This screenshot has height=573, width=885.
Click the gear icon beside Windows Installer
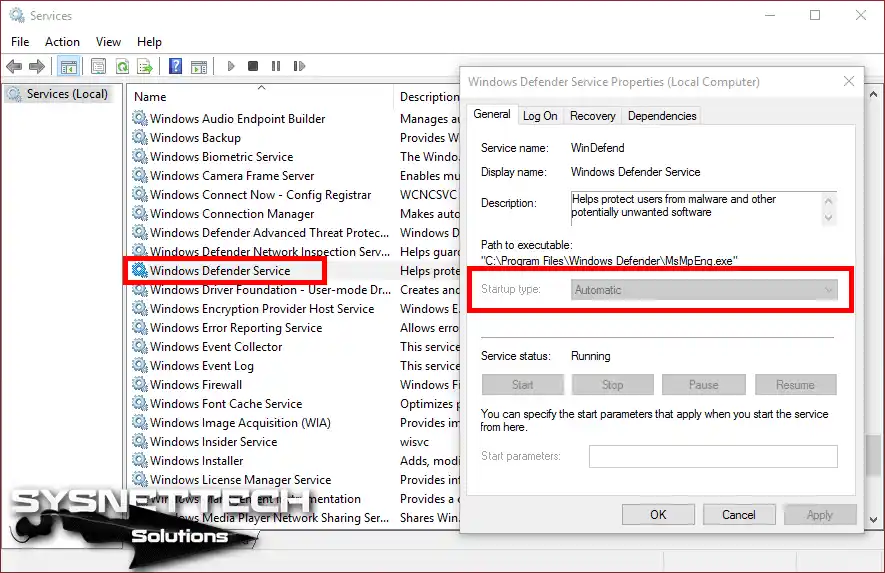tap(139, 461)
